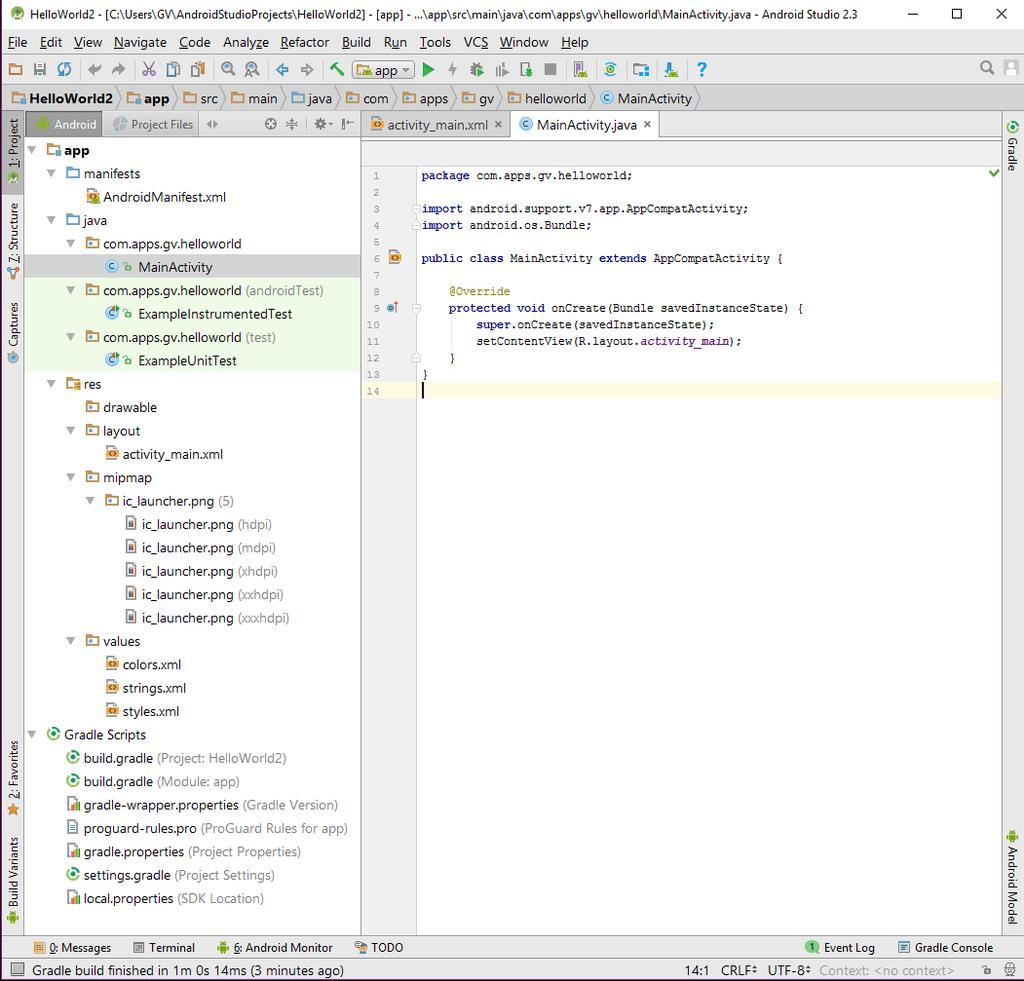Open the Refactor menu
Viewport: 1024px width, 981px height.
click(304, 42)
